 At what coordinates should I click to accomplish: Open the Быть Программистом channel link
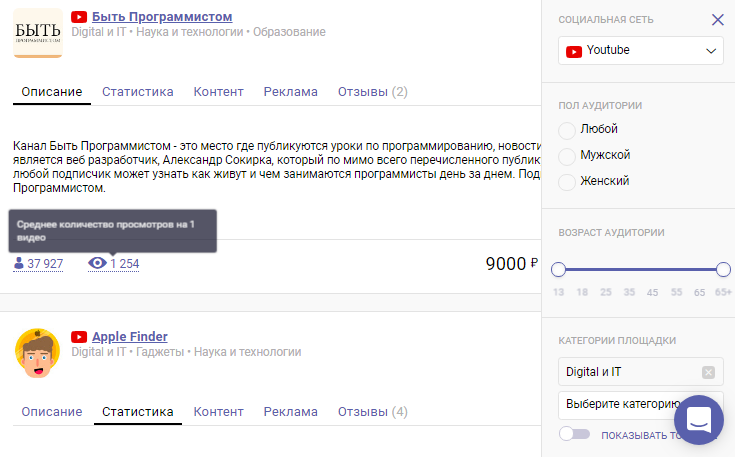point(162,17)
